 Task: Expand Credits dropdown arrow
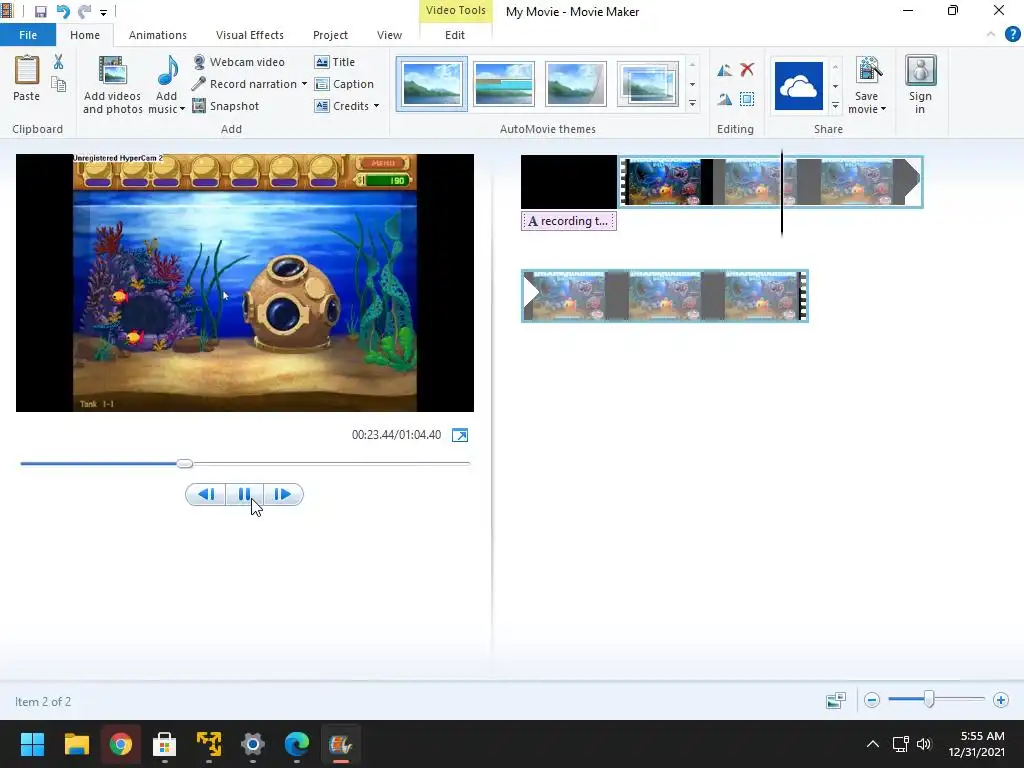tap(376, 106)
